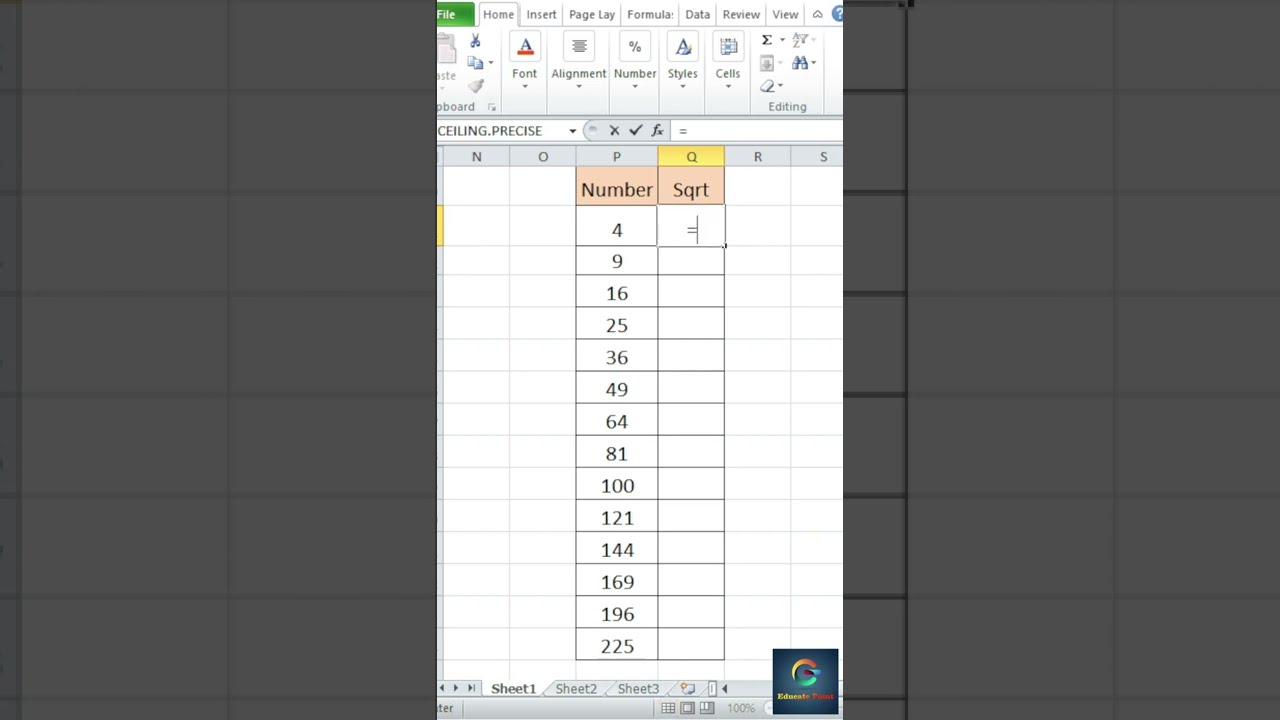
Task: Open the Cells group icon
Action: tap(728, 47)
